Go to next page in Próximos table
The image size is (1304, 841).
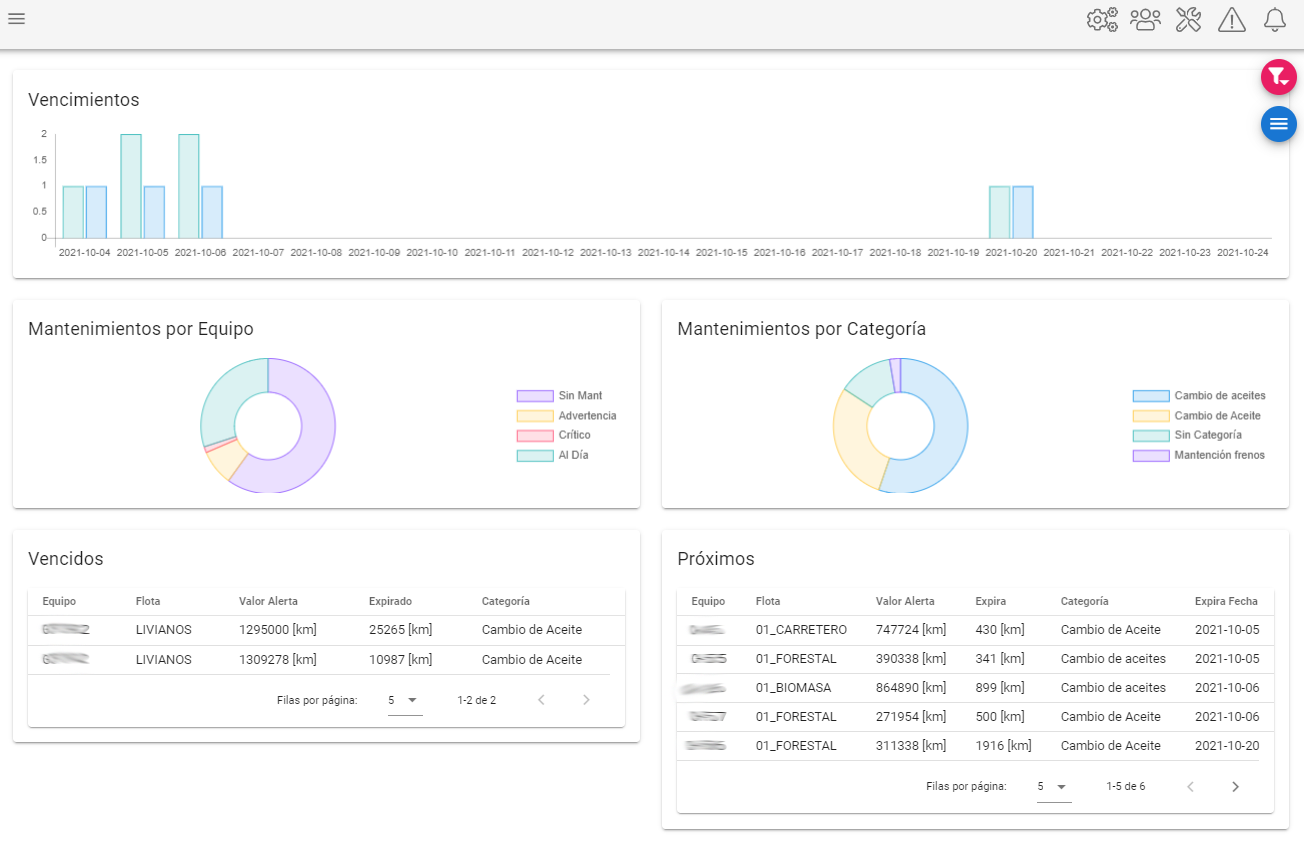pyautogui.click(x=1235, y=787)
